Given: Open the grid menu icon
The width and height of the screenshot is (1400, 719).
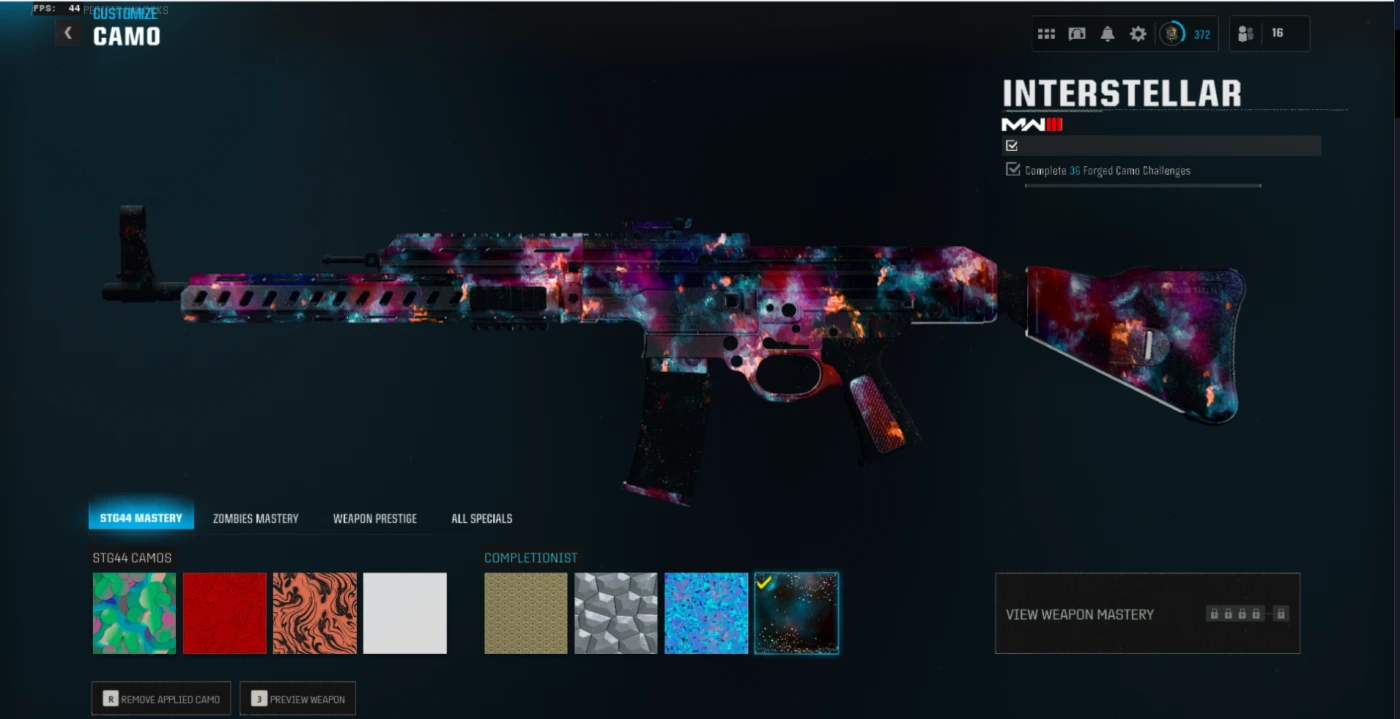Looking at the screenshot, I should click(1046, 34).
